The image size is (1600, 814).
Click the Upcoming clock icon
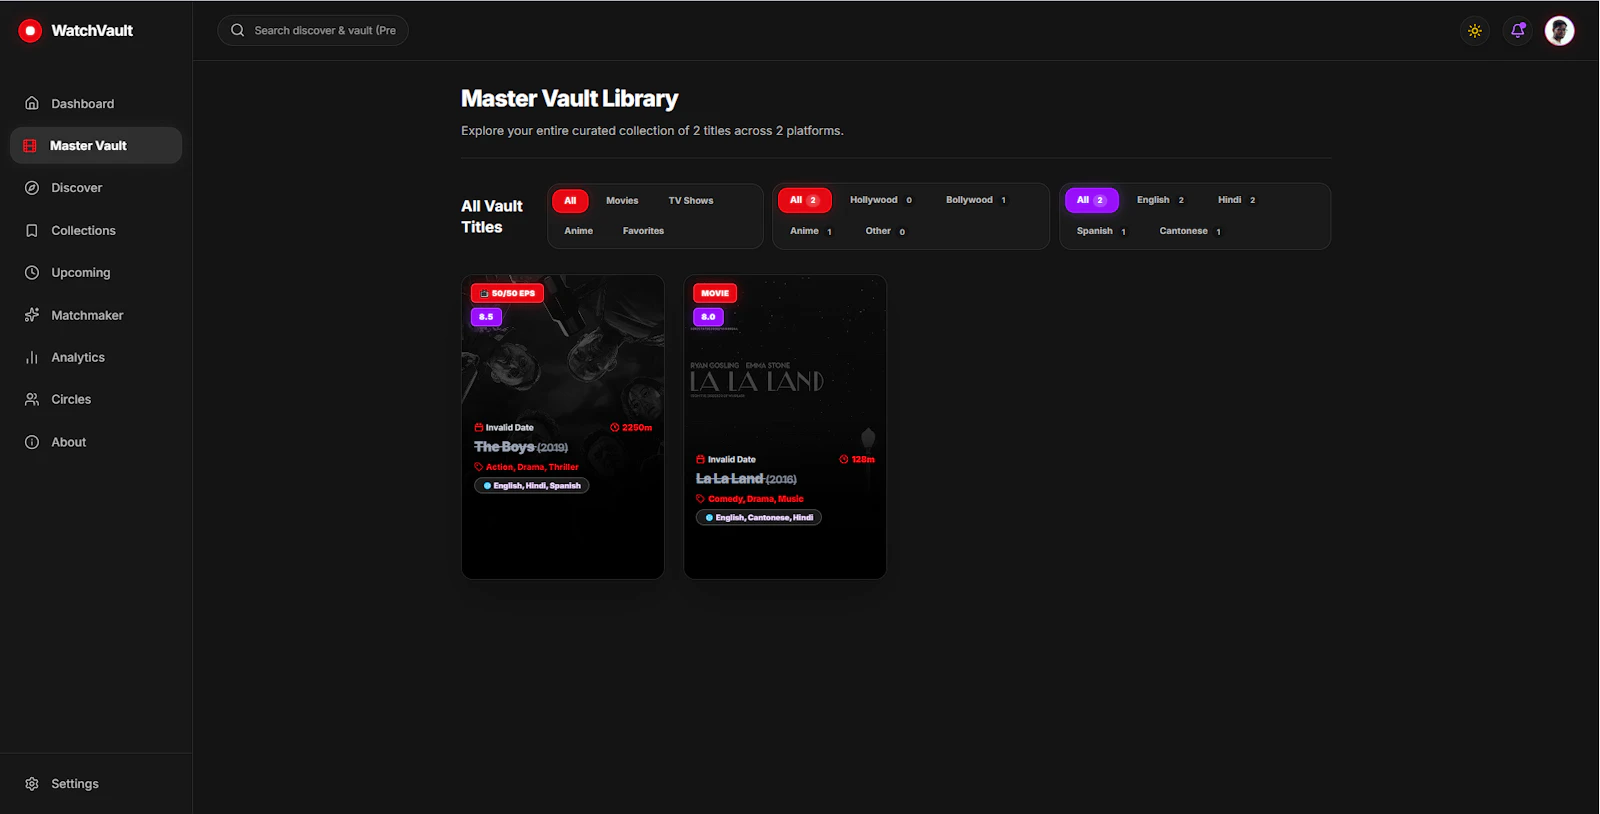click(32, 273)
